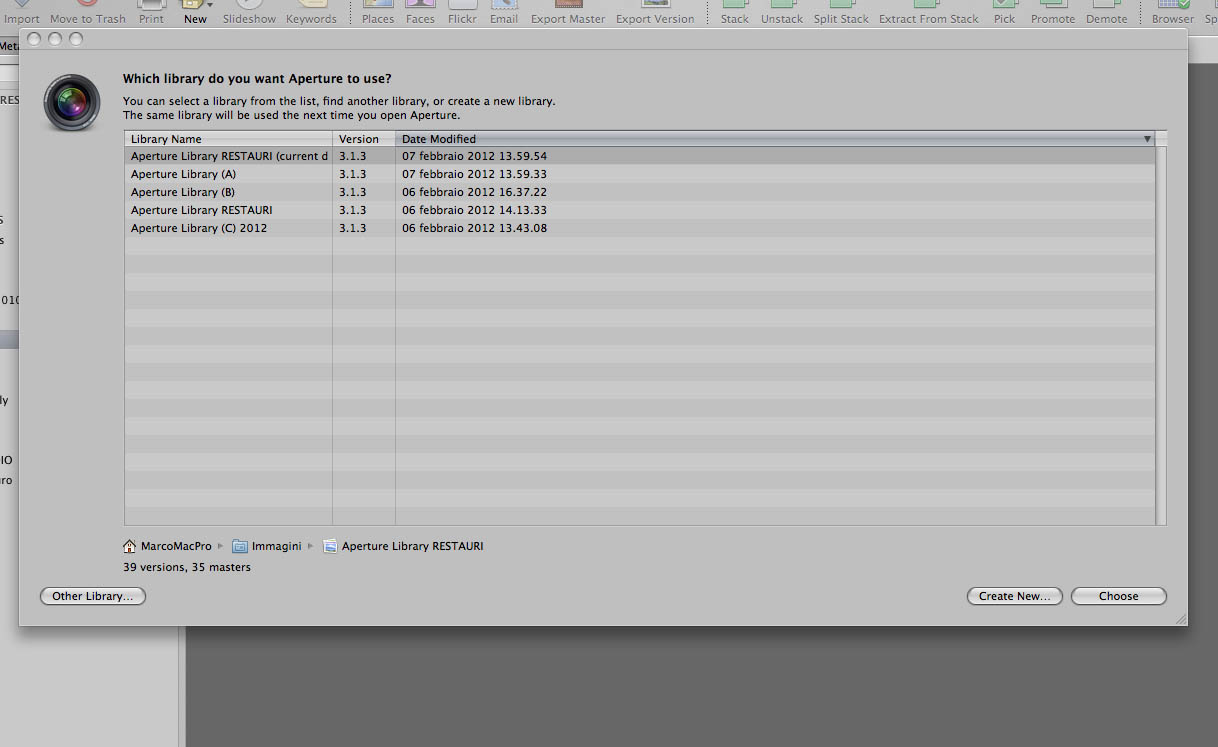Click the Date Modified column header
The width and height of the screenshot is (1218, 747).
775,139
